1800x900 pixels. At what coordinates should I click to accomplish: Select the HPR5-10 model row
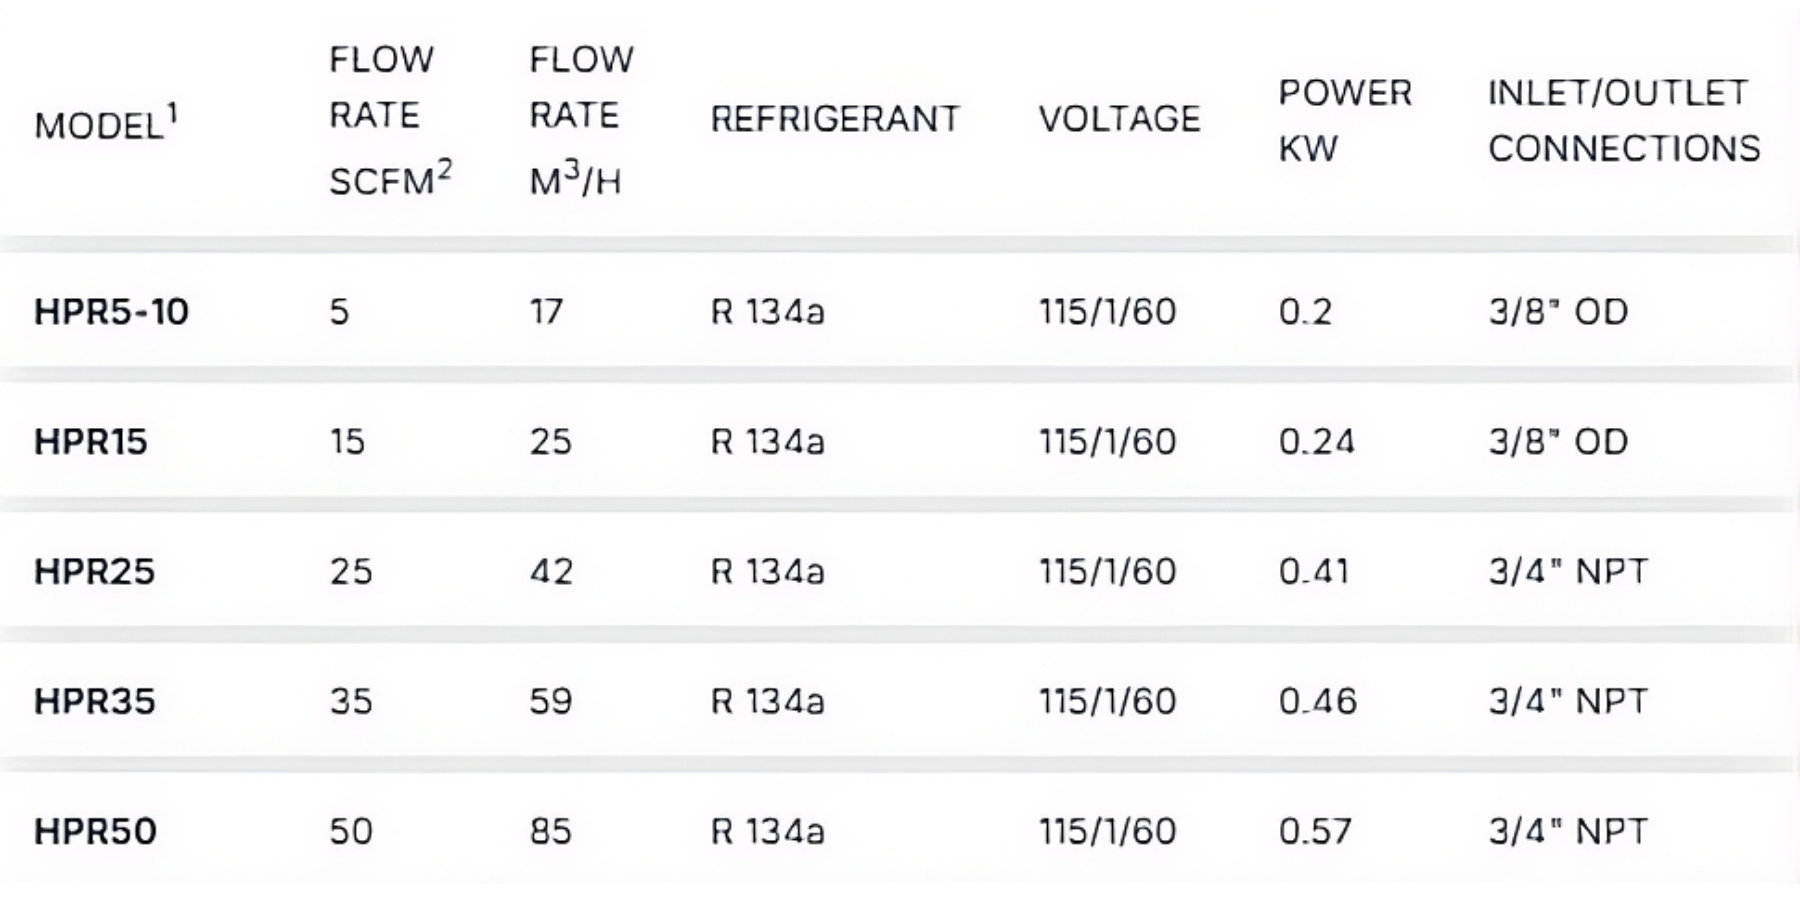coord(900,311)
